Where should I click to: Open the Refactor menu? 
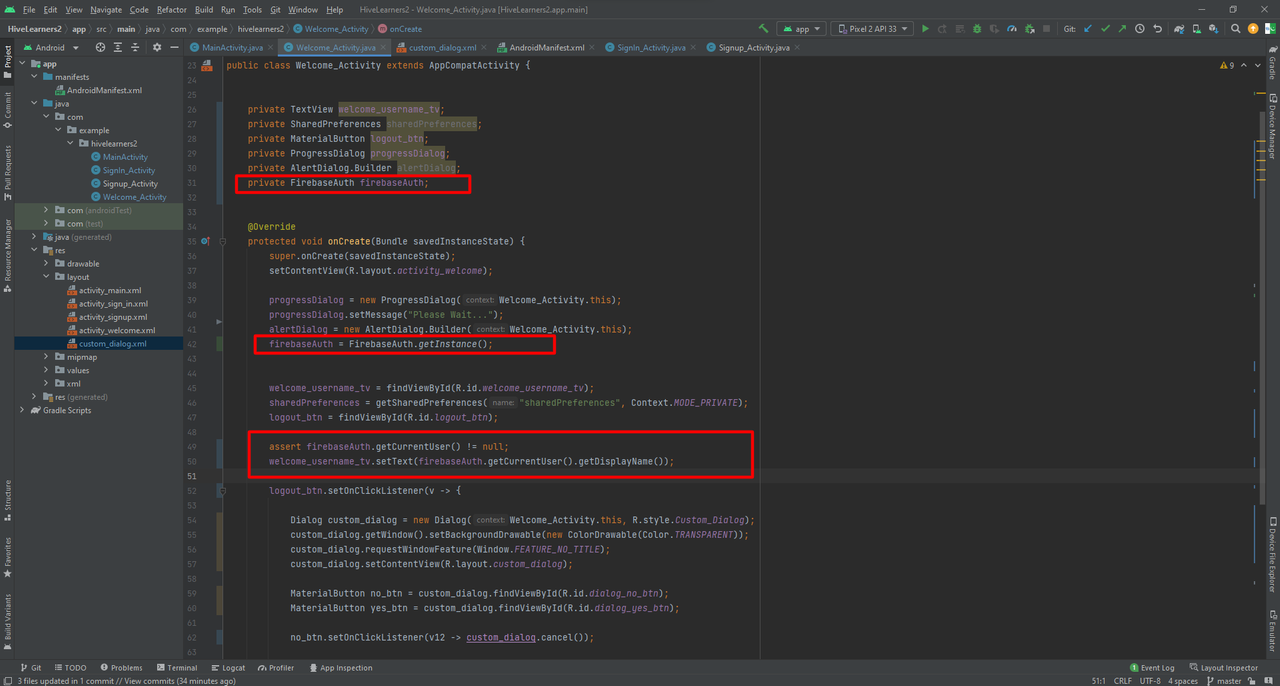point(171,9)
